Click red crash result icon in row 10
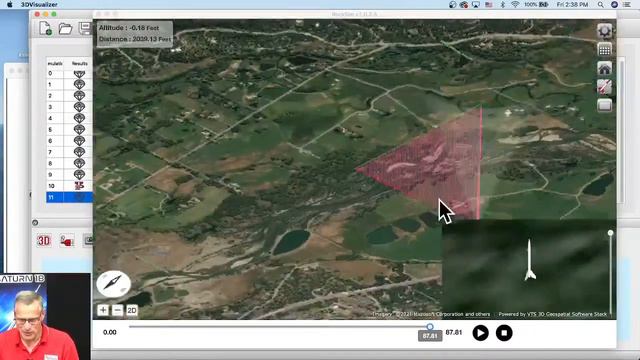The height and width of the screenshot is (360, 640). click(x=79, y=186)
